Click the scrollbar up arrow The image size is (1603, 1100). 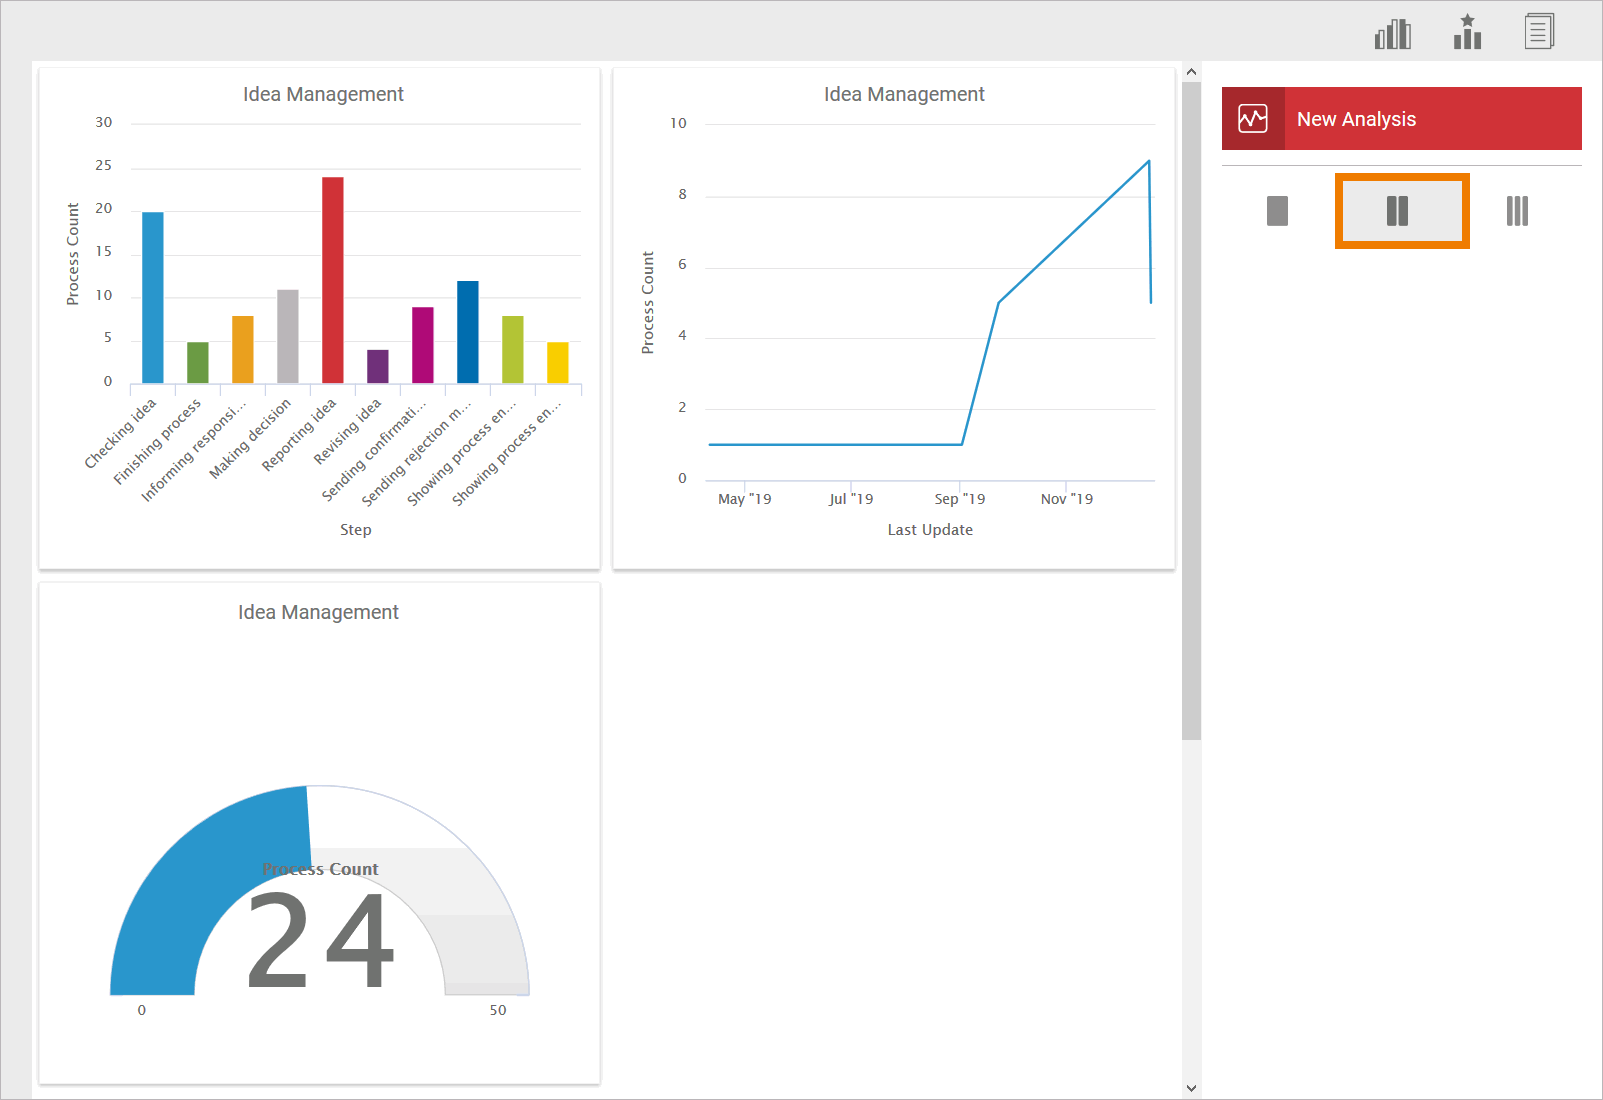click(1191, 72)
